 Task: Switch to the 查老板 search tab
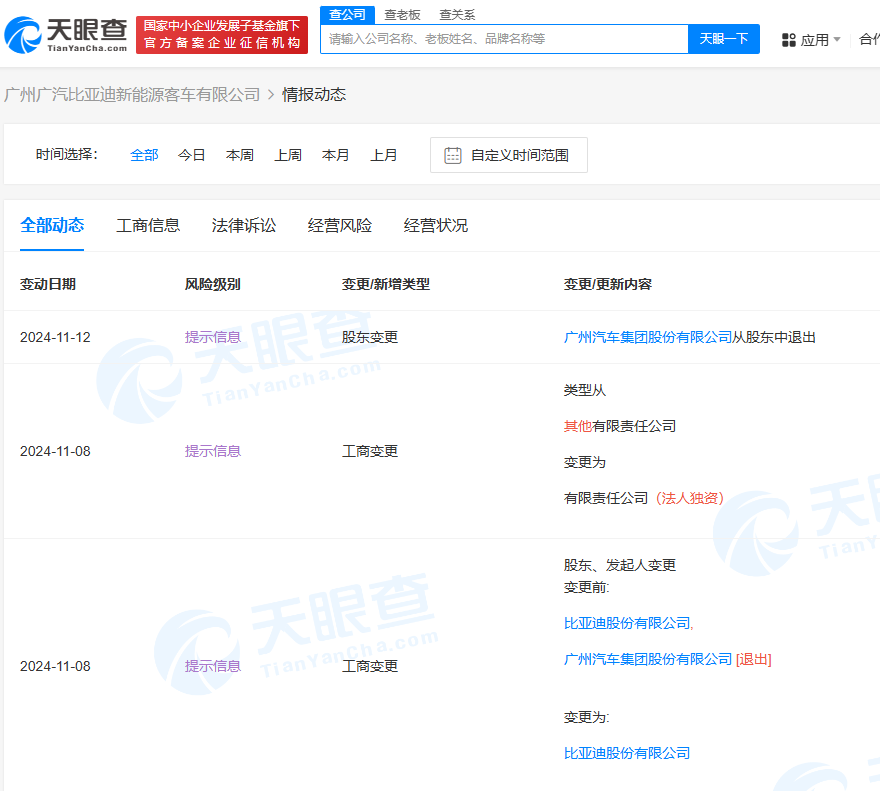[x=402, y=15]
